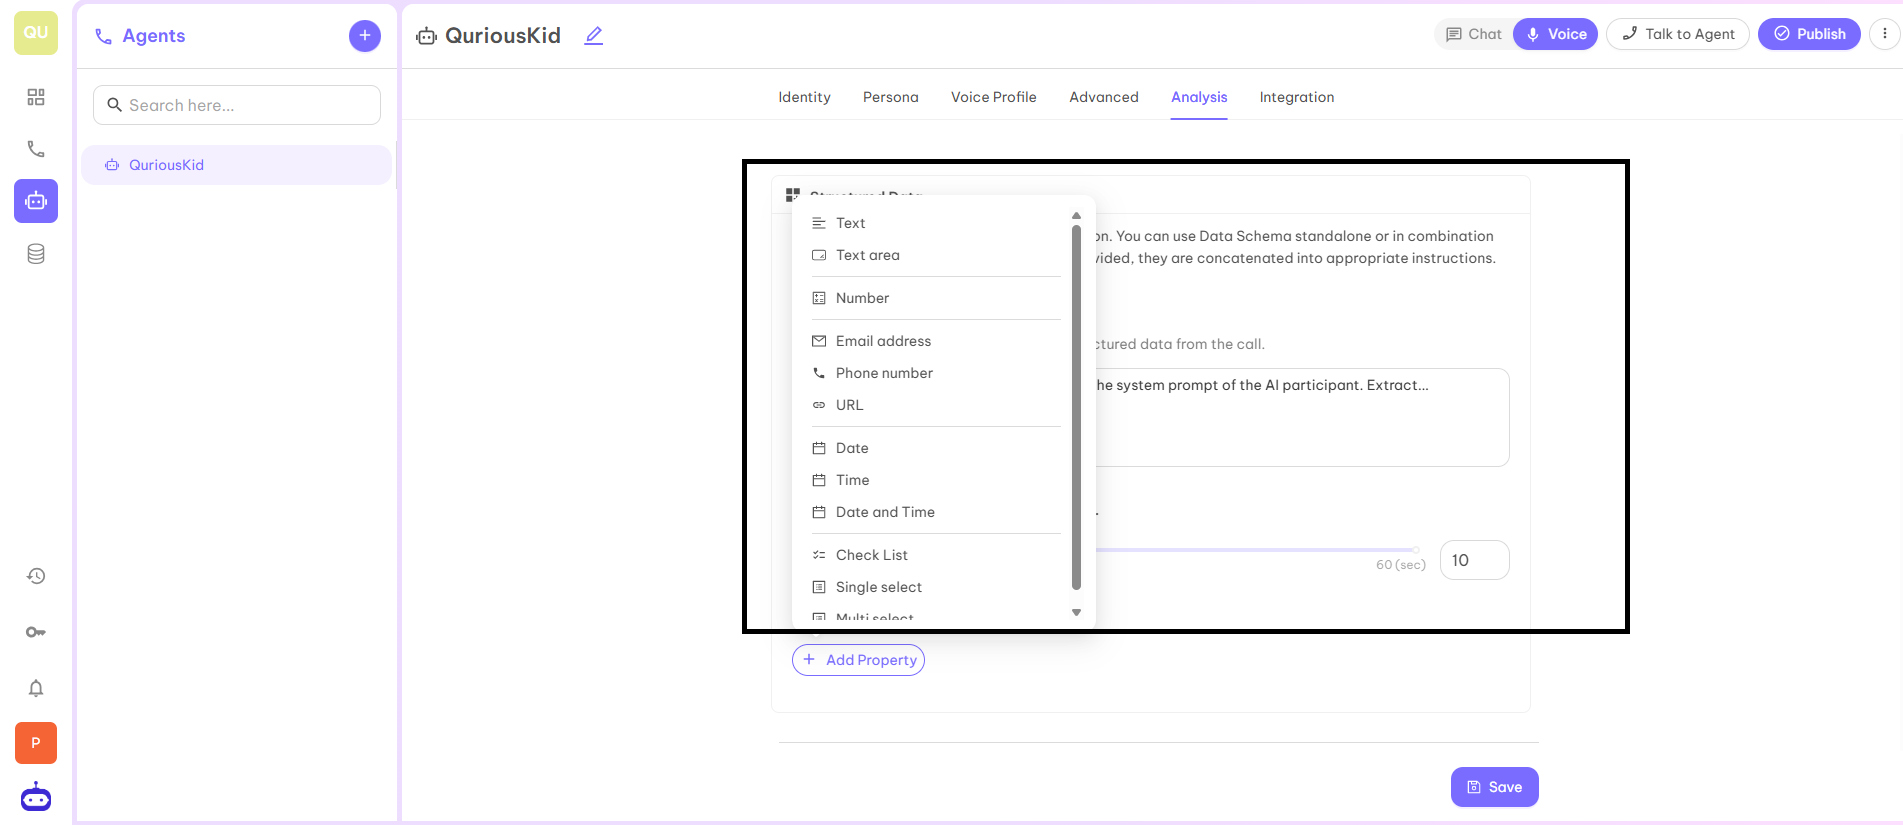The width and height of the screenshot is (1903, 825).
Task: Open the dashboard grid icon in sidebar
Action: pyautogui.click(x=36, y=97)
